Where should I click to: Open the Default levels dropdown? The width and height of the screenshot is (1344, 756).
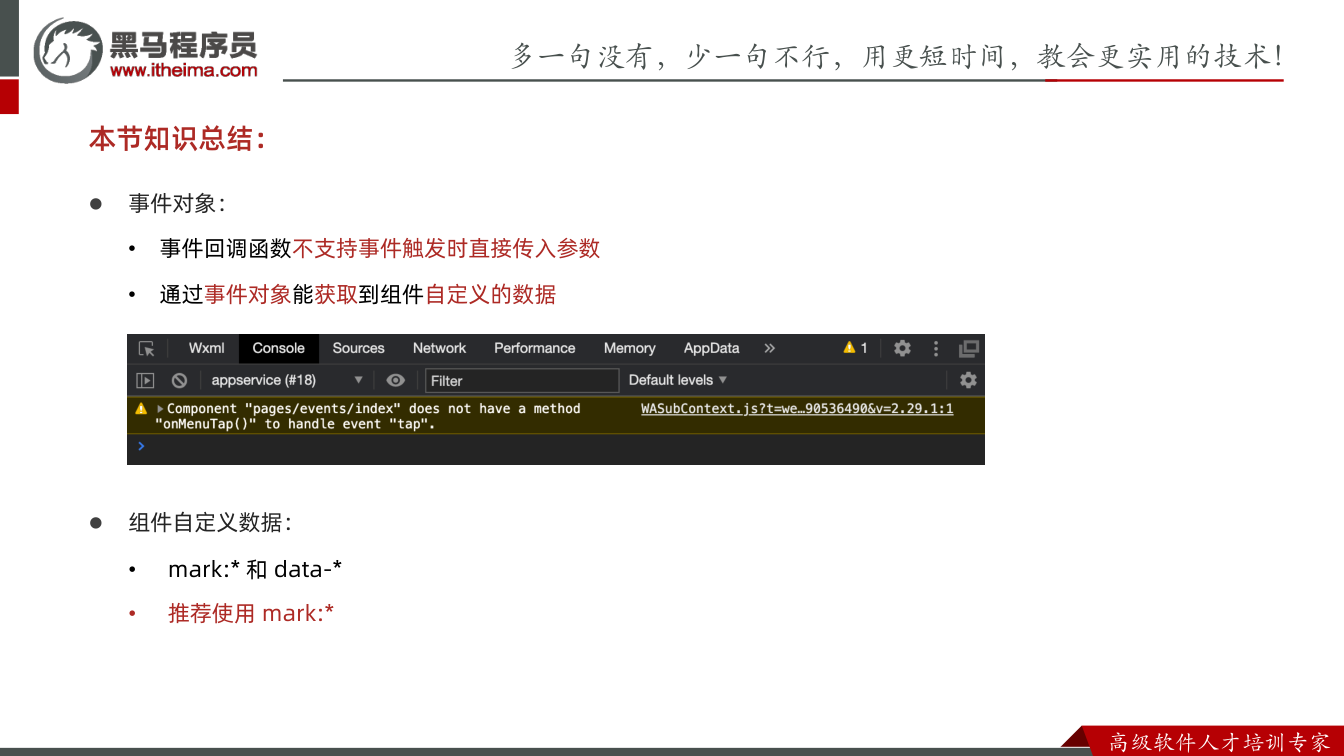point(678,380)
